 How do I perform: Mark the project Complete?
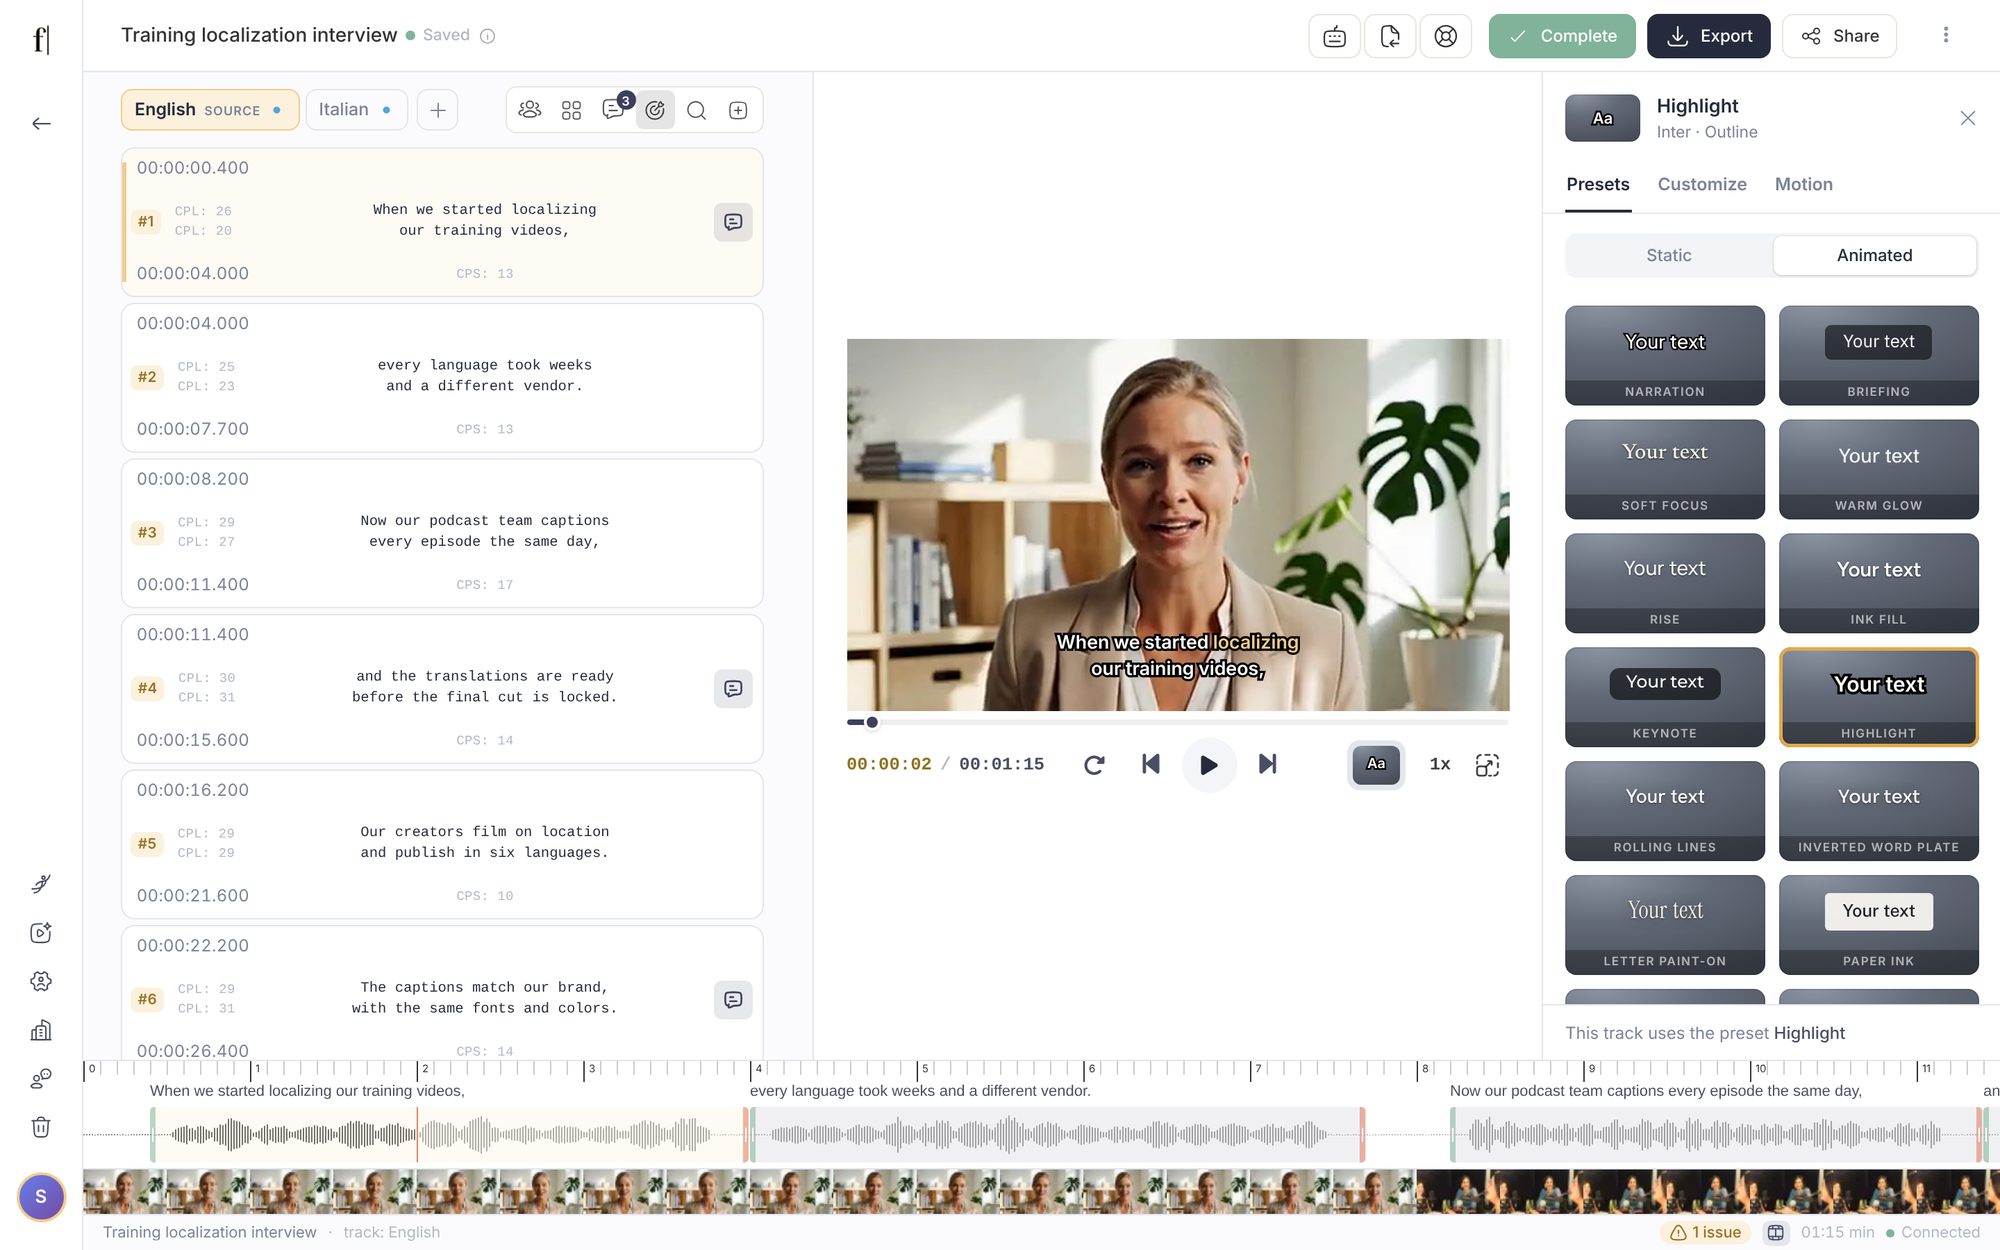point(1562,36)
